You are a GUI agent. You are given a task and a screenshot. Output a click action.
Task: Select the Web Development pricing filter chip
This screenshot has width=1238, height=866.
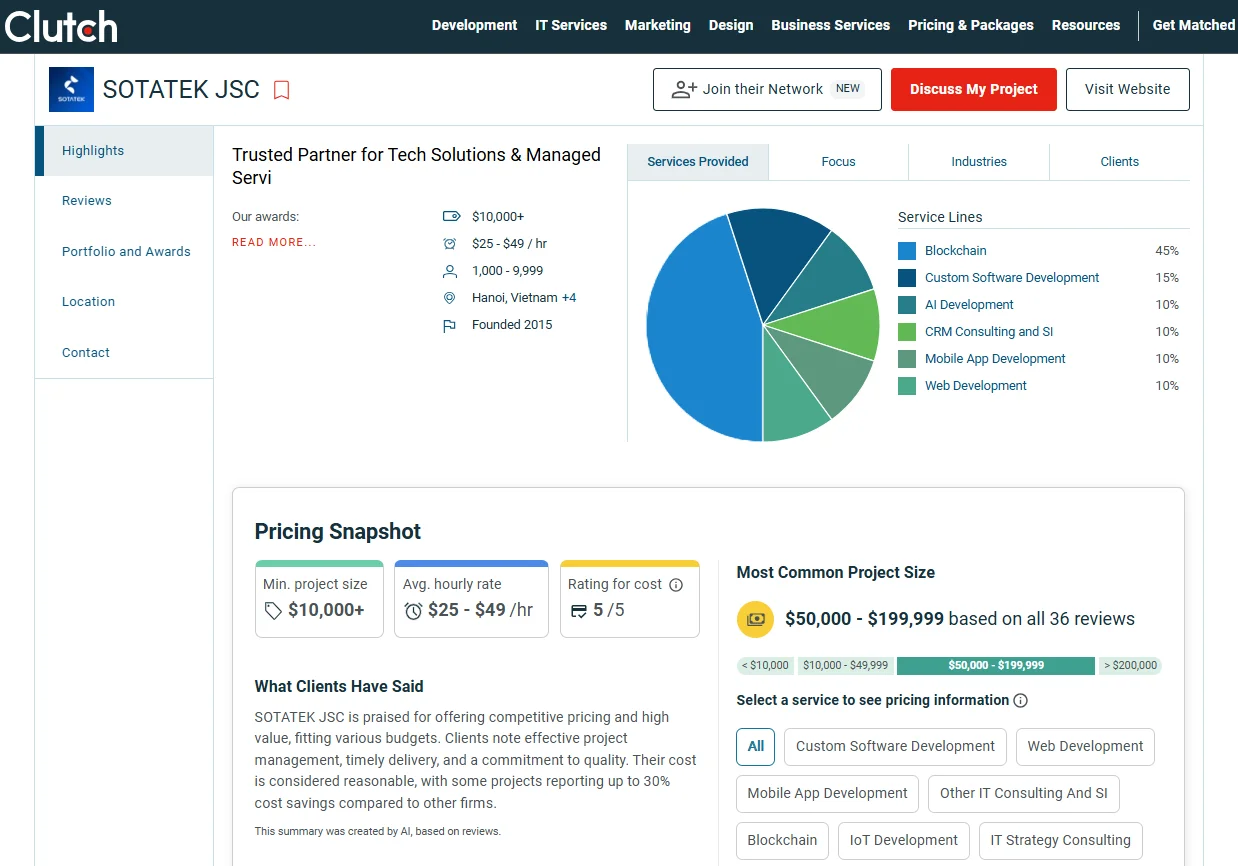pyautogui.click(x=1085, y=746)
